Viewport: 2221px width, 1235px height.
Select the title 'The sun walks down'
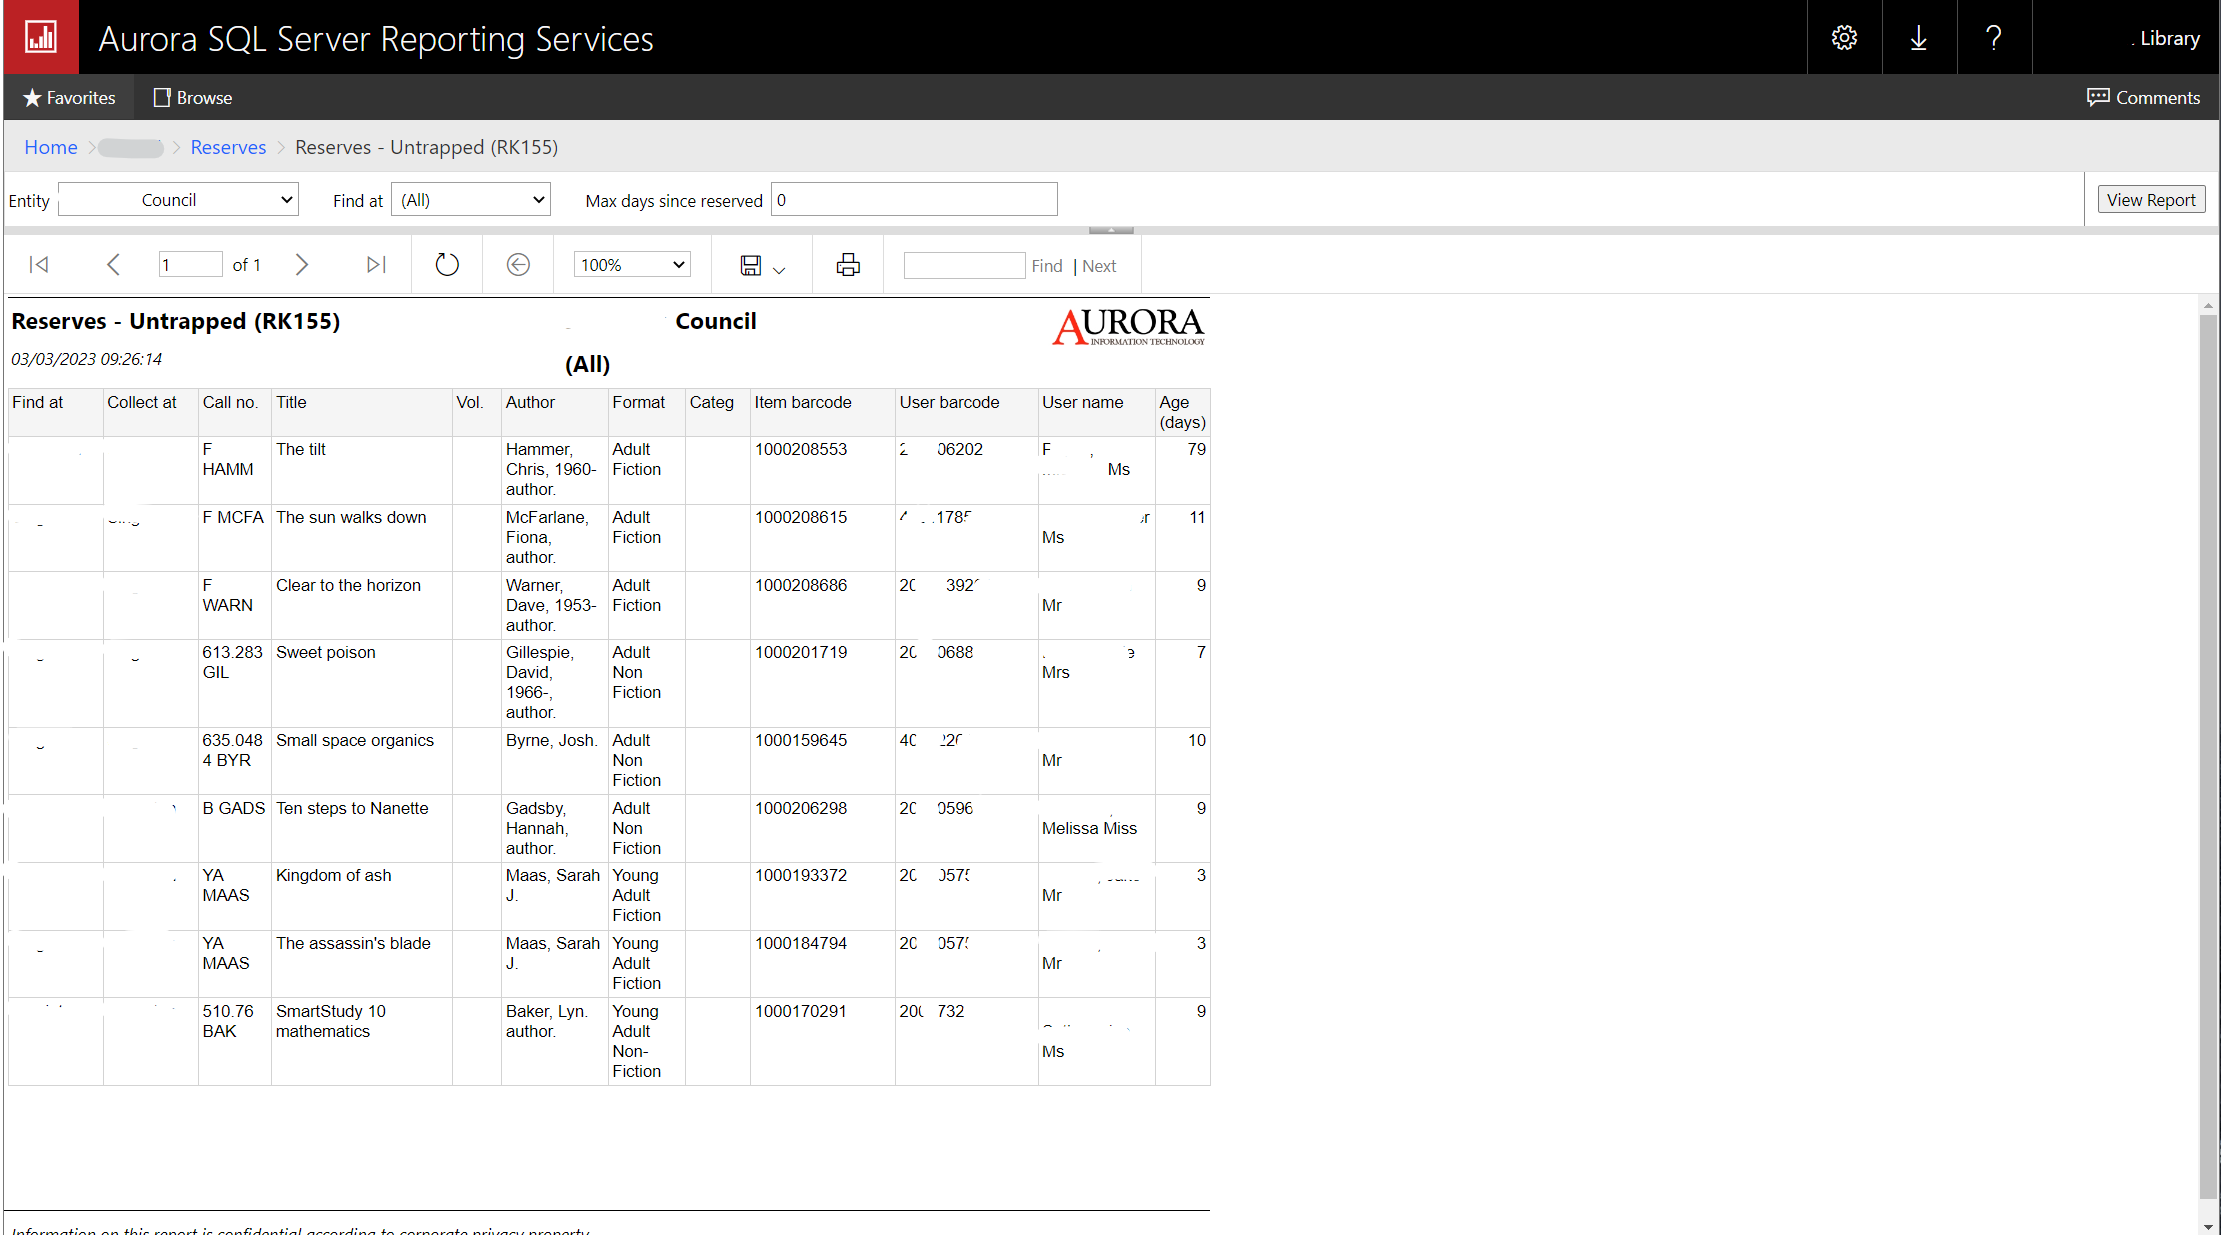(x=351, y=517)
